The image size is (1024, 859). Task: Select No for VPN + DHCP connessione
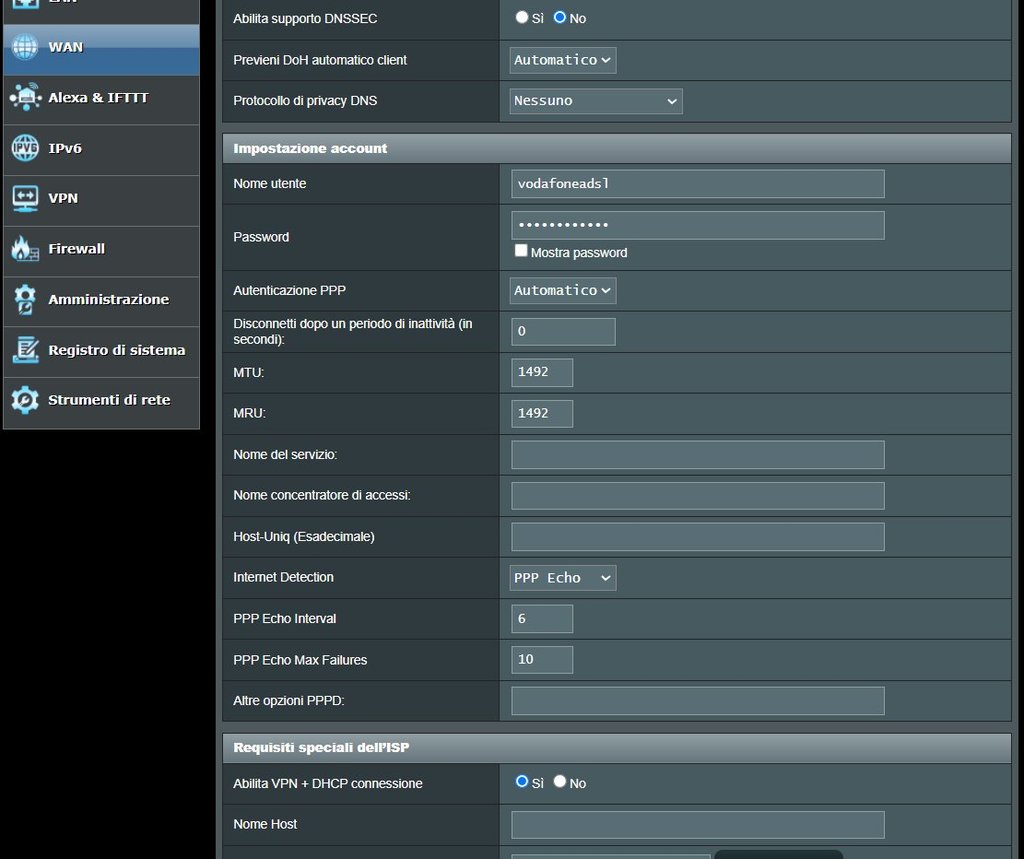coord(560,782)
